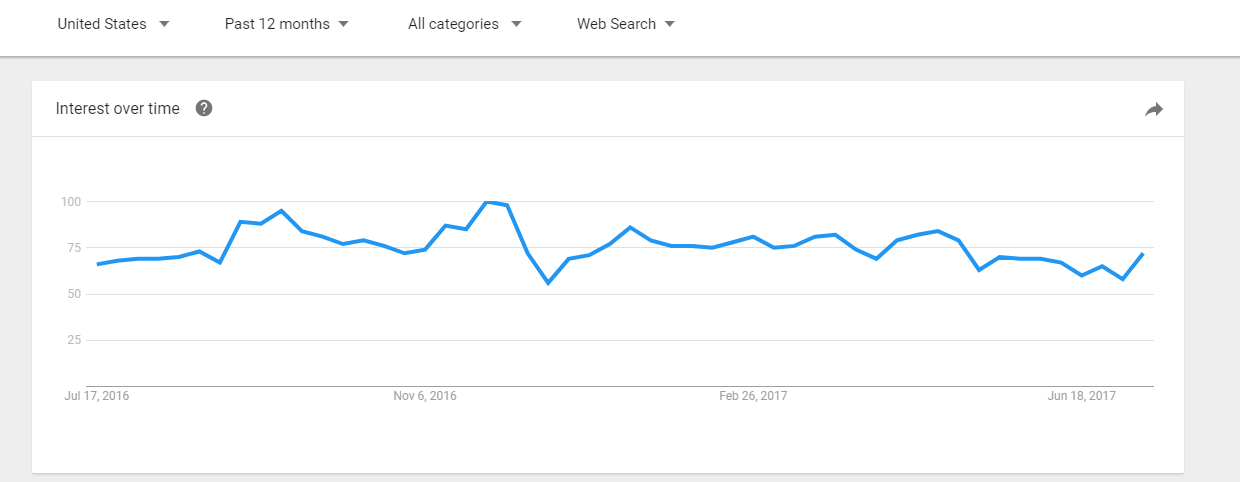Click the Feb 26, 2017 axis label

[753, 396]
